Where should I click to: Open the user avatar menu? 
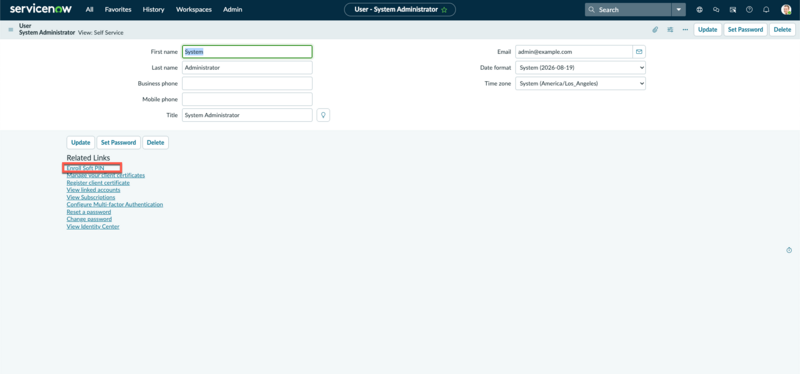pos(786,10)
